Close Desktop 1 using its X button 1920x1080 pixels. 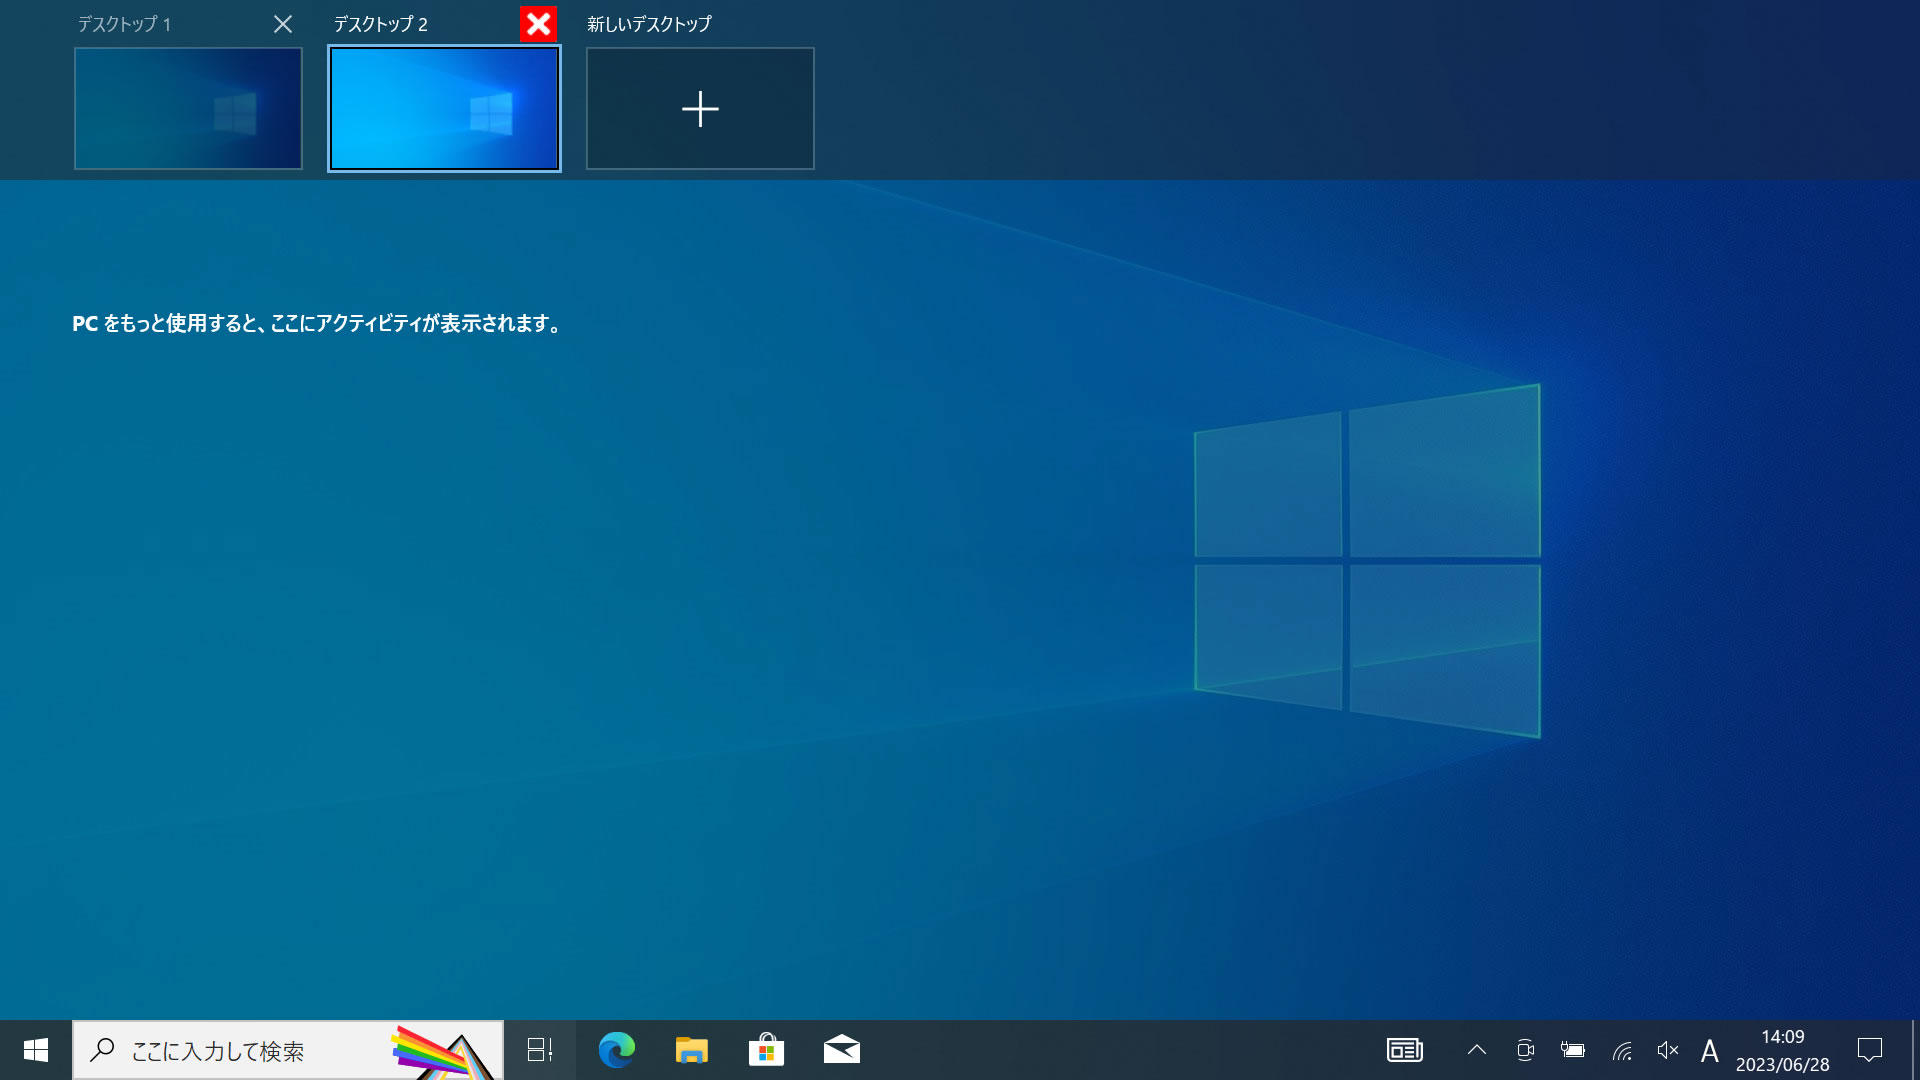283,24
